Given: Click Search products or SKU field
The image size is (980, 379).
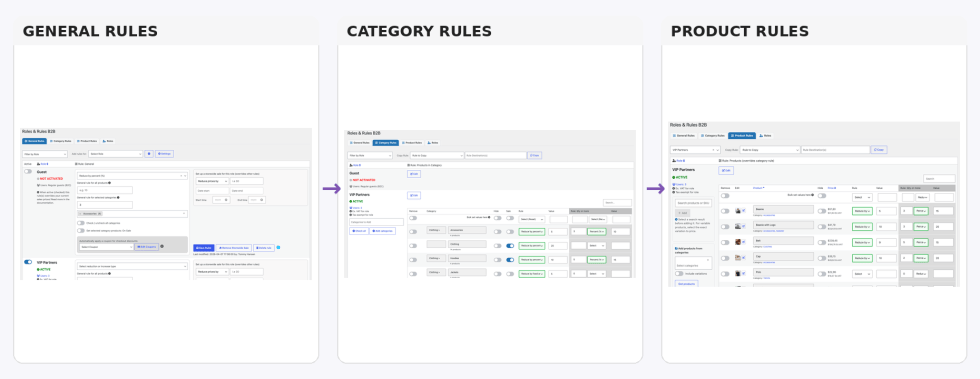Looking at the screenshot, I should 693,203.
